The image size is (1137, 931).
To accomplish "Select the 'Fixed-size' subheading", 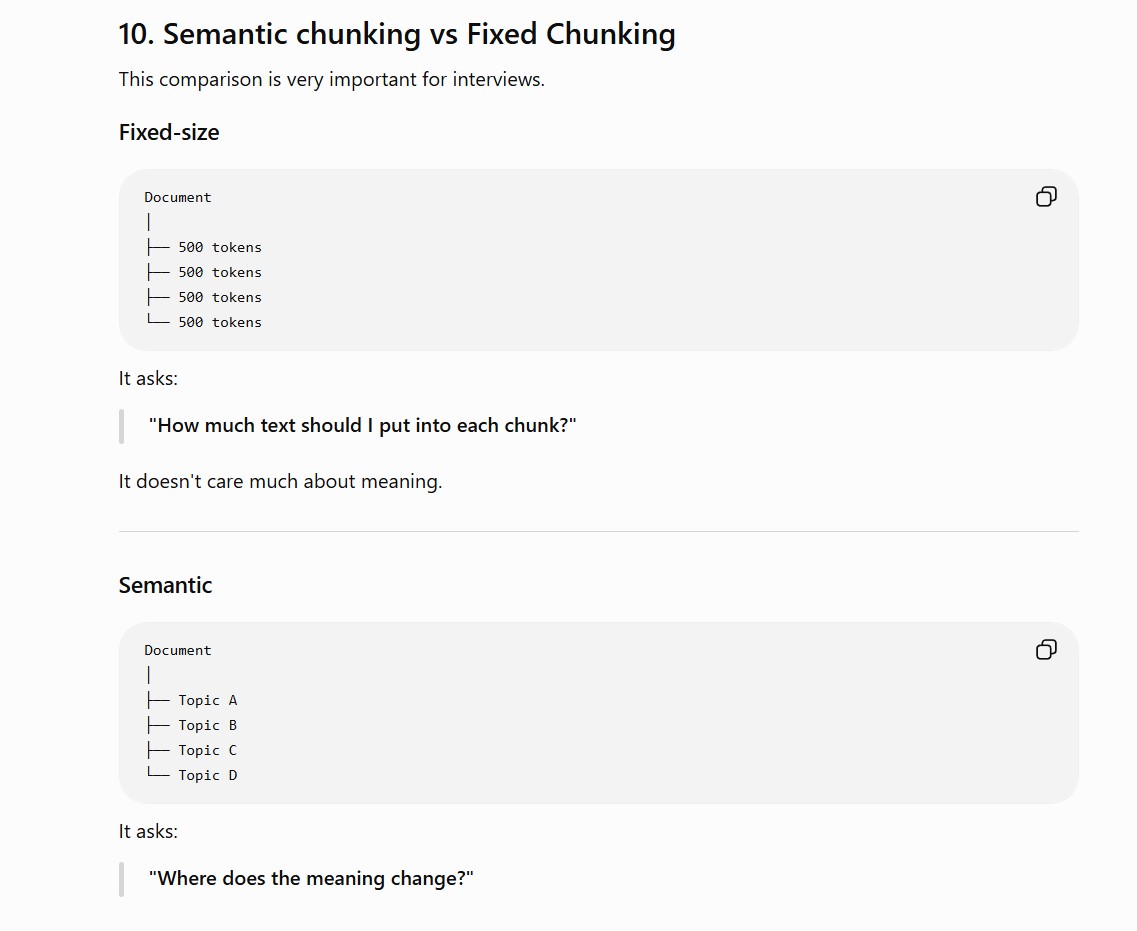I will (169, 132).
